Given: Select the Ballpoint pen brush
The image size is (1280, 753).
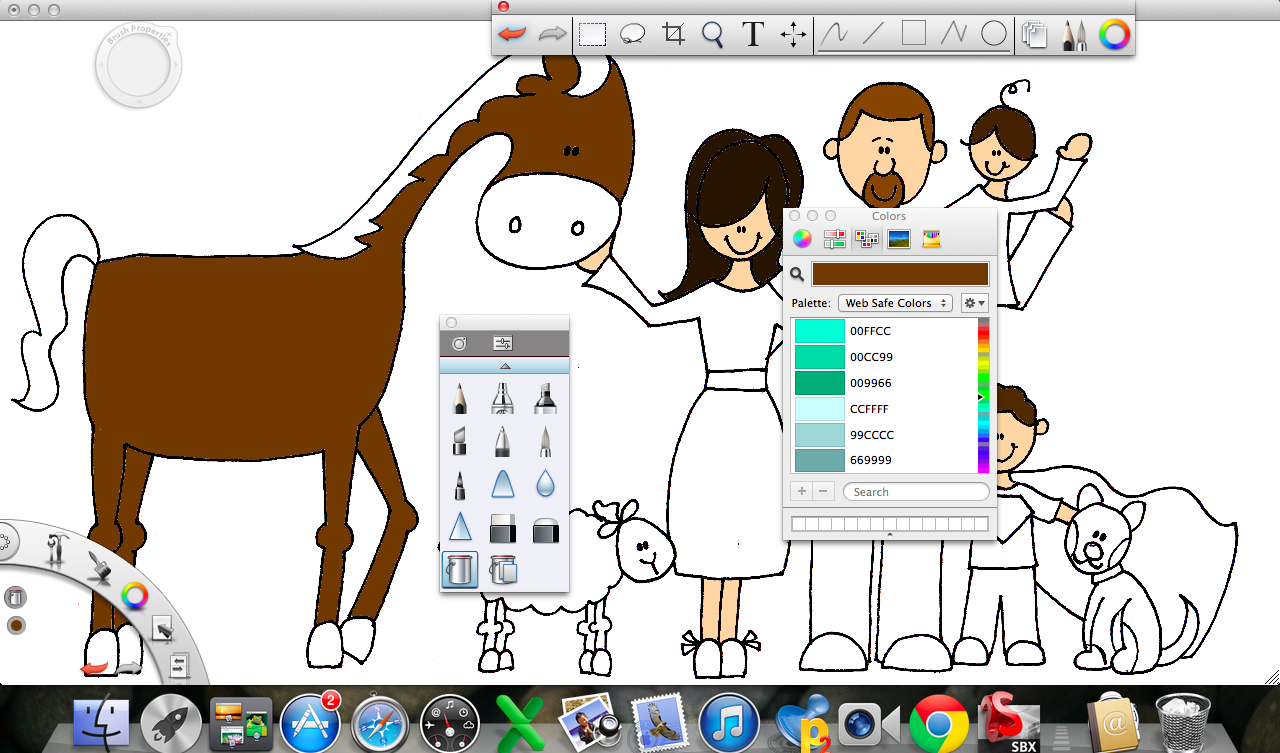Looking at the screenshot, I should [x=502, y=441].
